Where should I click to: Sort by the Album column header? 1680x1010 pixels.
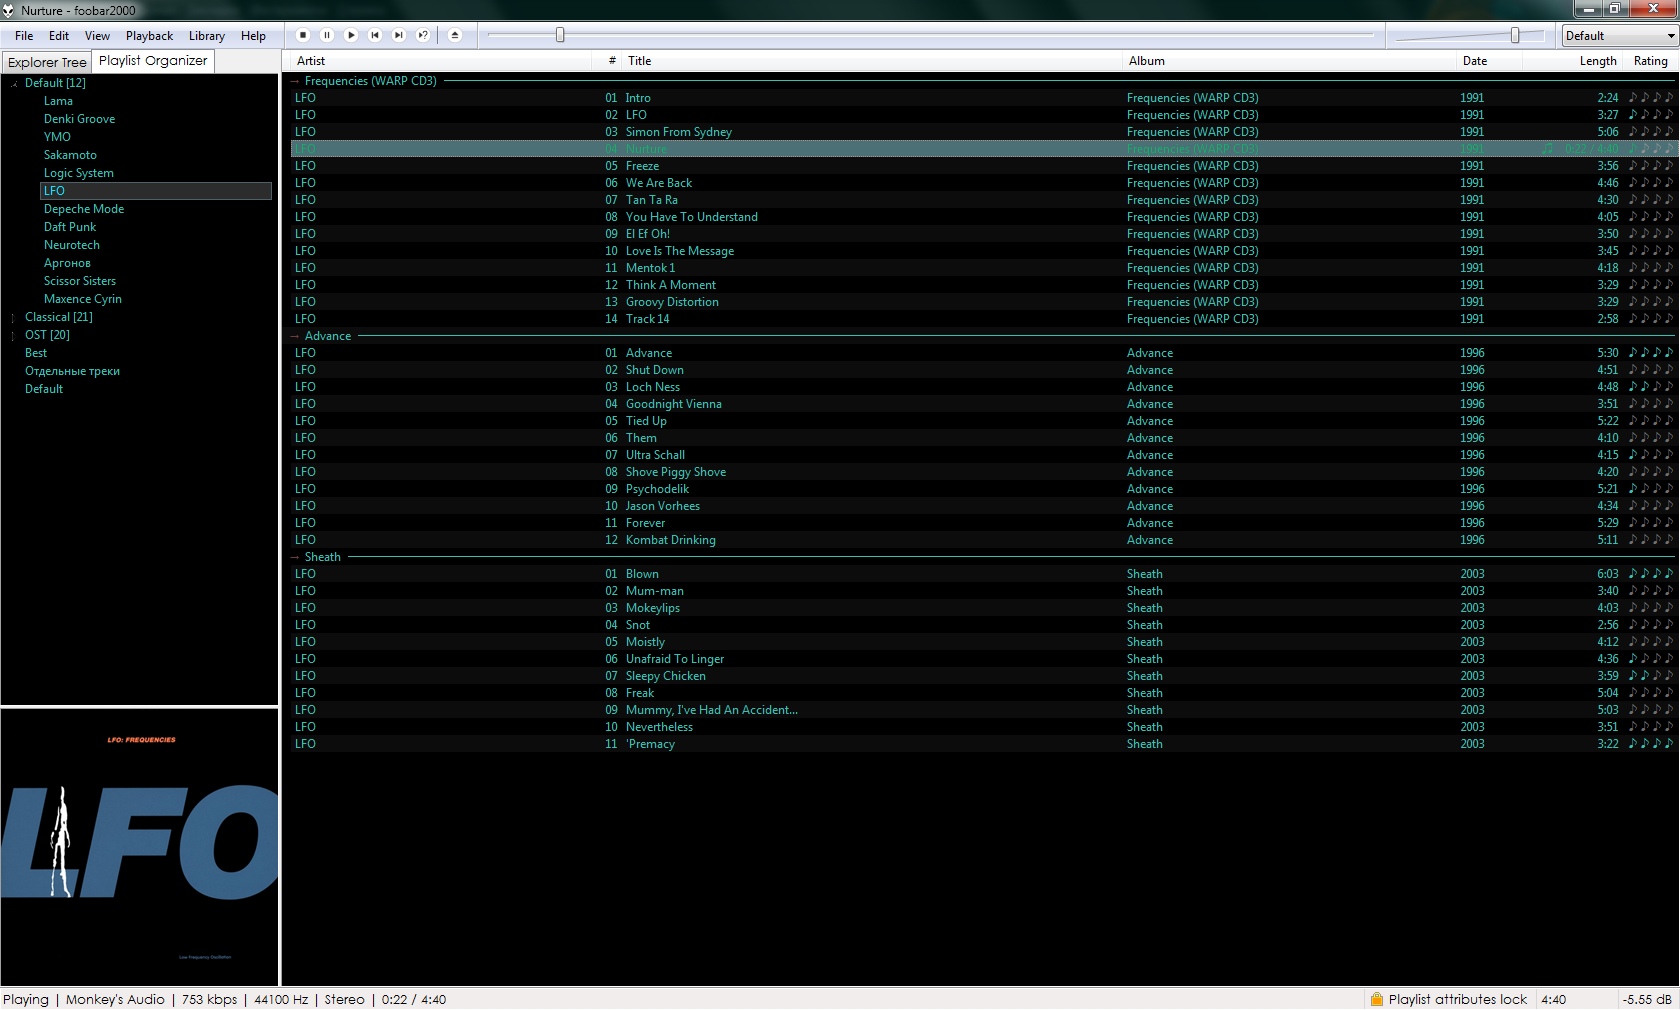(x=1289, y=61)
